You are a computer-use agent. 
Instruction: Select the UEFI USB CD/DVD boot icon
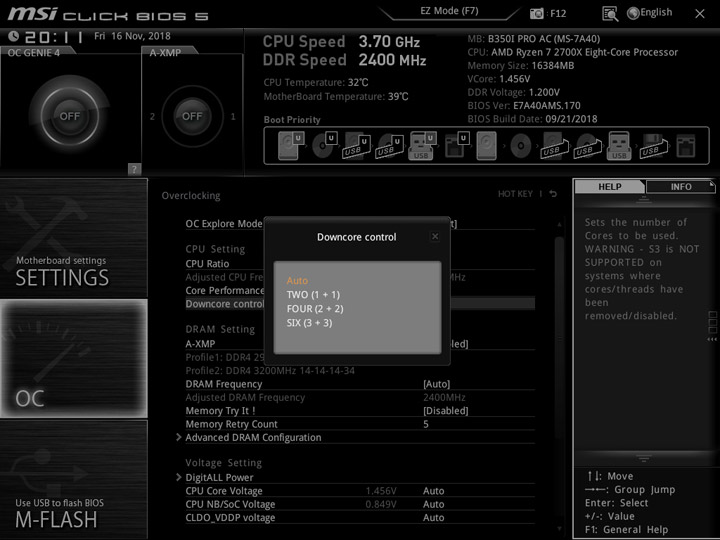pos(390,146)
